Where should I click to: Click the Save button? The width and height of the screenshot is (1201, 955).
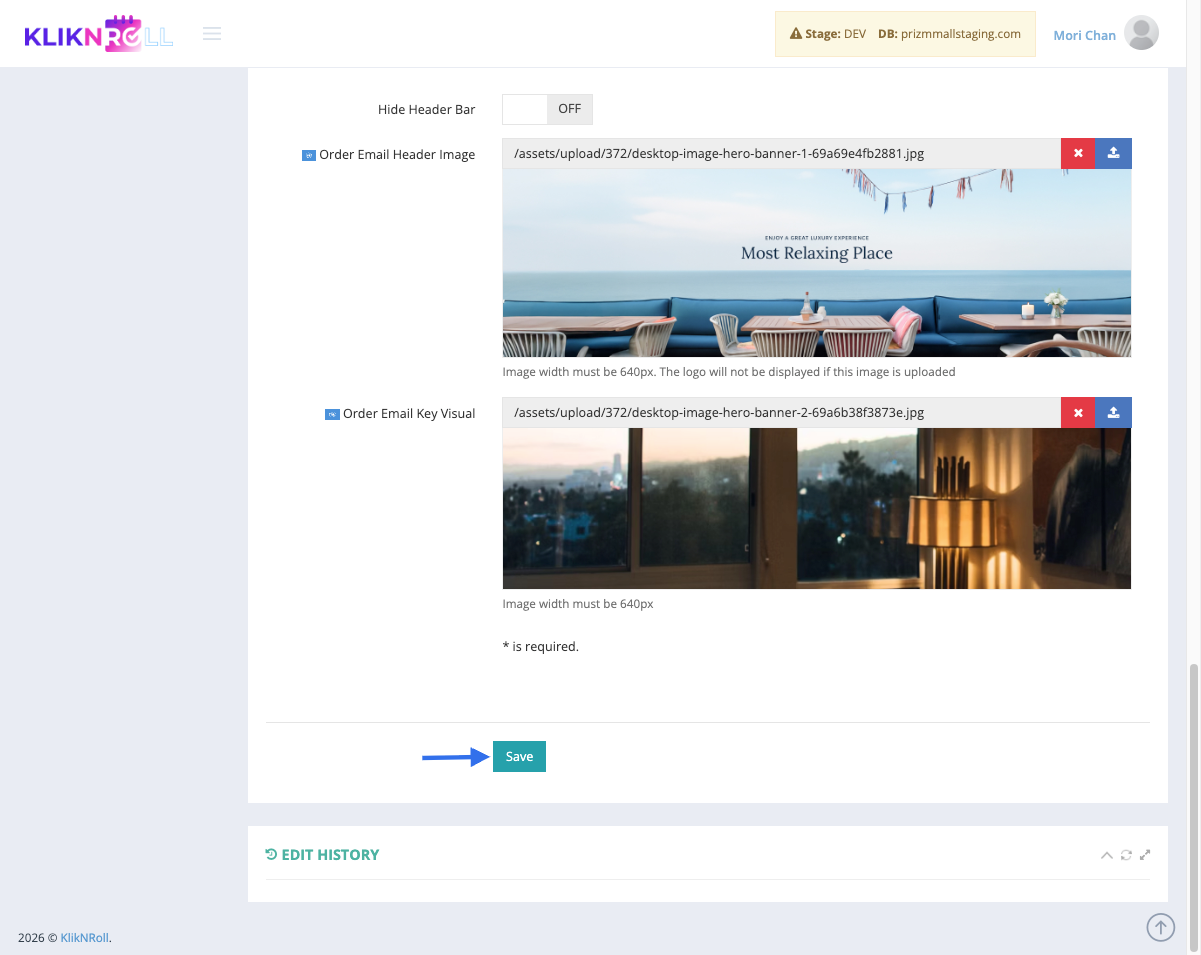pos(519,757)
